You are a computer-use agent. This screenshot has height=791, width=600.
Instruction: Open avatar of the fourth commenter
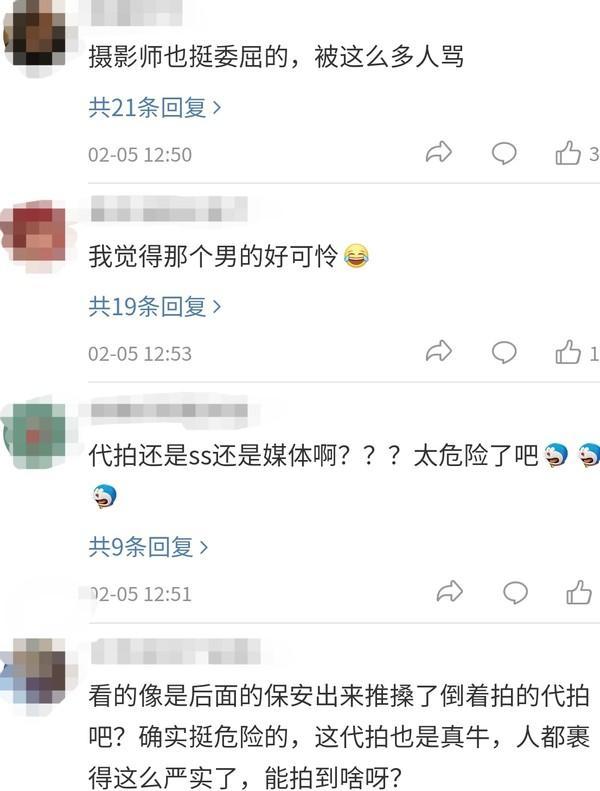[x=34, y=673]
